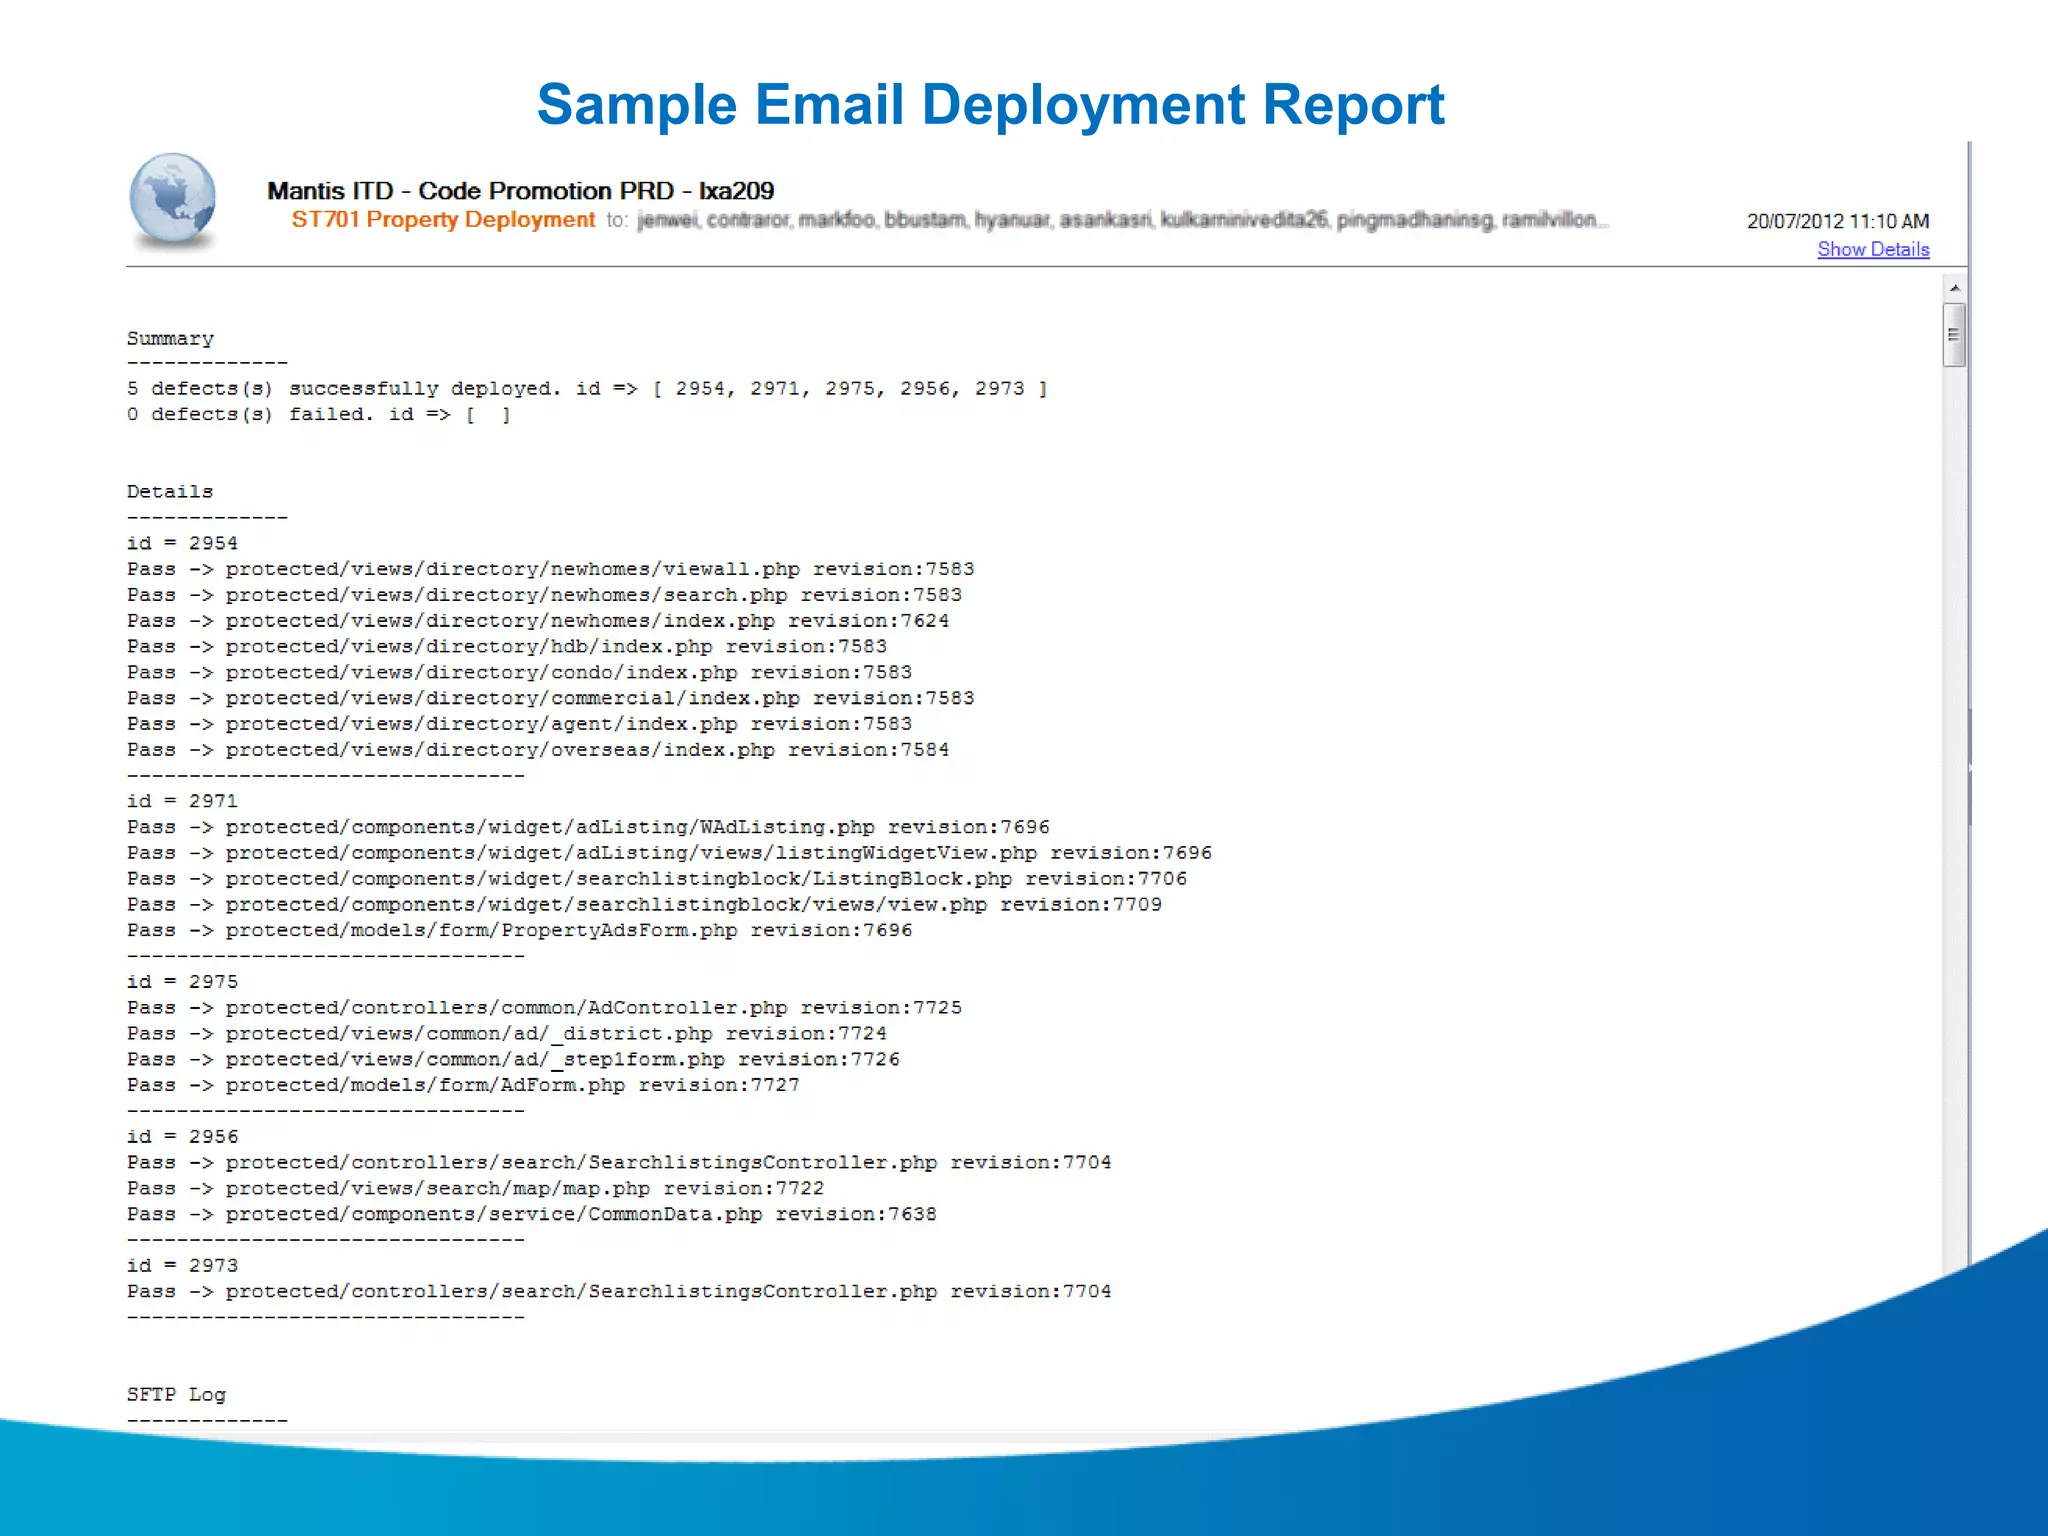Click the 'id = 2975' line

(182, 982)
